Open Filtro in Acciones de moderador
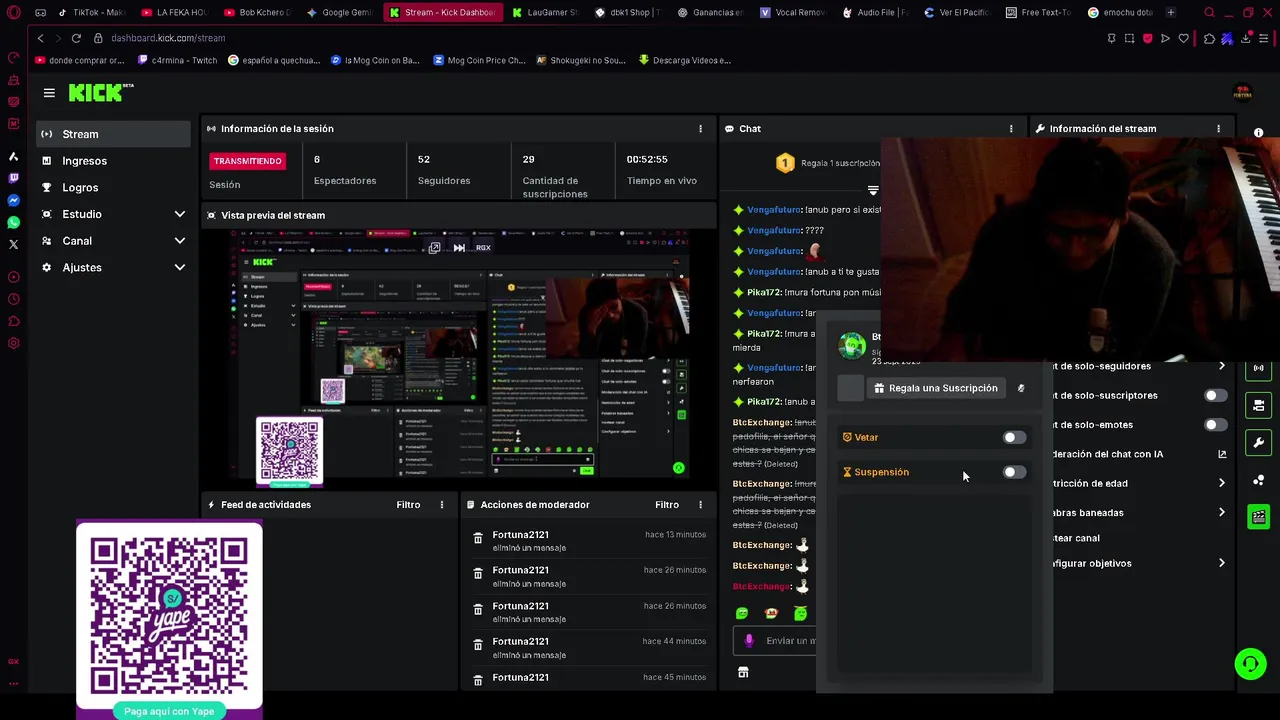The height and width of the screenshot is (720, 1280). pyautogui.click(x=667, y=505)
